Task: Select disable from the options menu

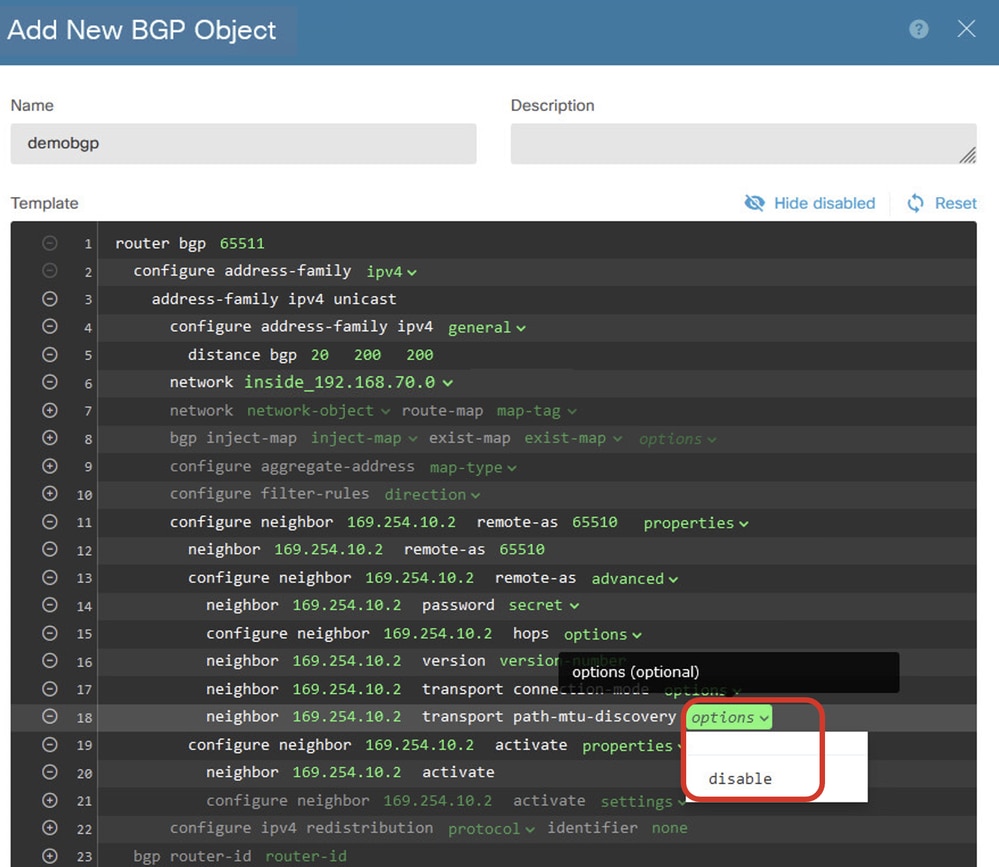Action: point(740,778)
